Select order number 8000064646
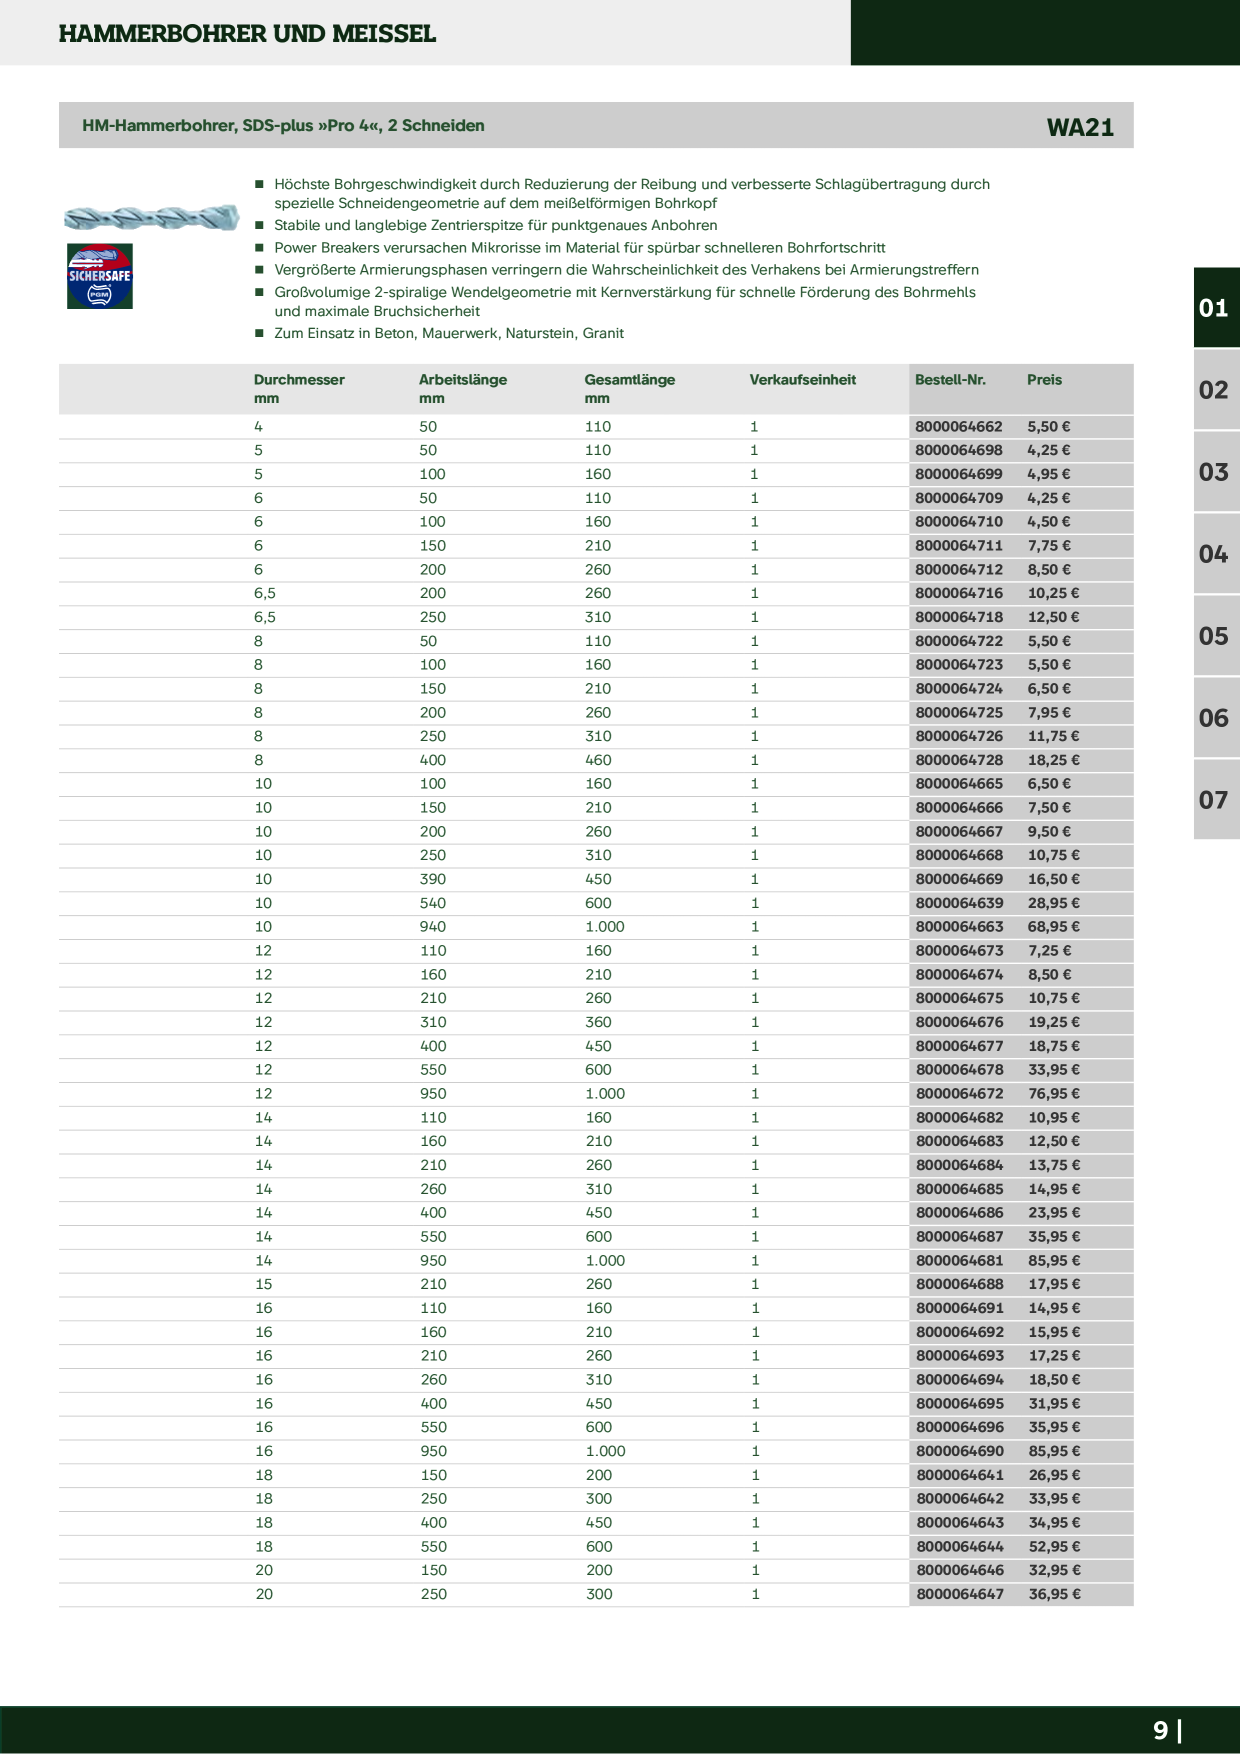Image resolution: width=1240 pixels, height=1754 pixels. pyautogui.click(x=959, y=1571)
